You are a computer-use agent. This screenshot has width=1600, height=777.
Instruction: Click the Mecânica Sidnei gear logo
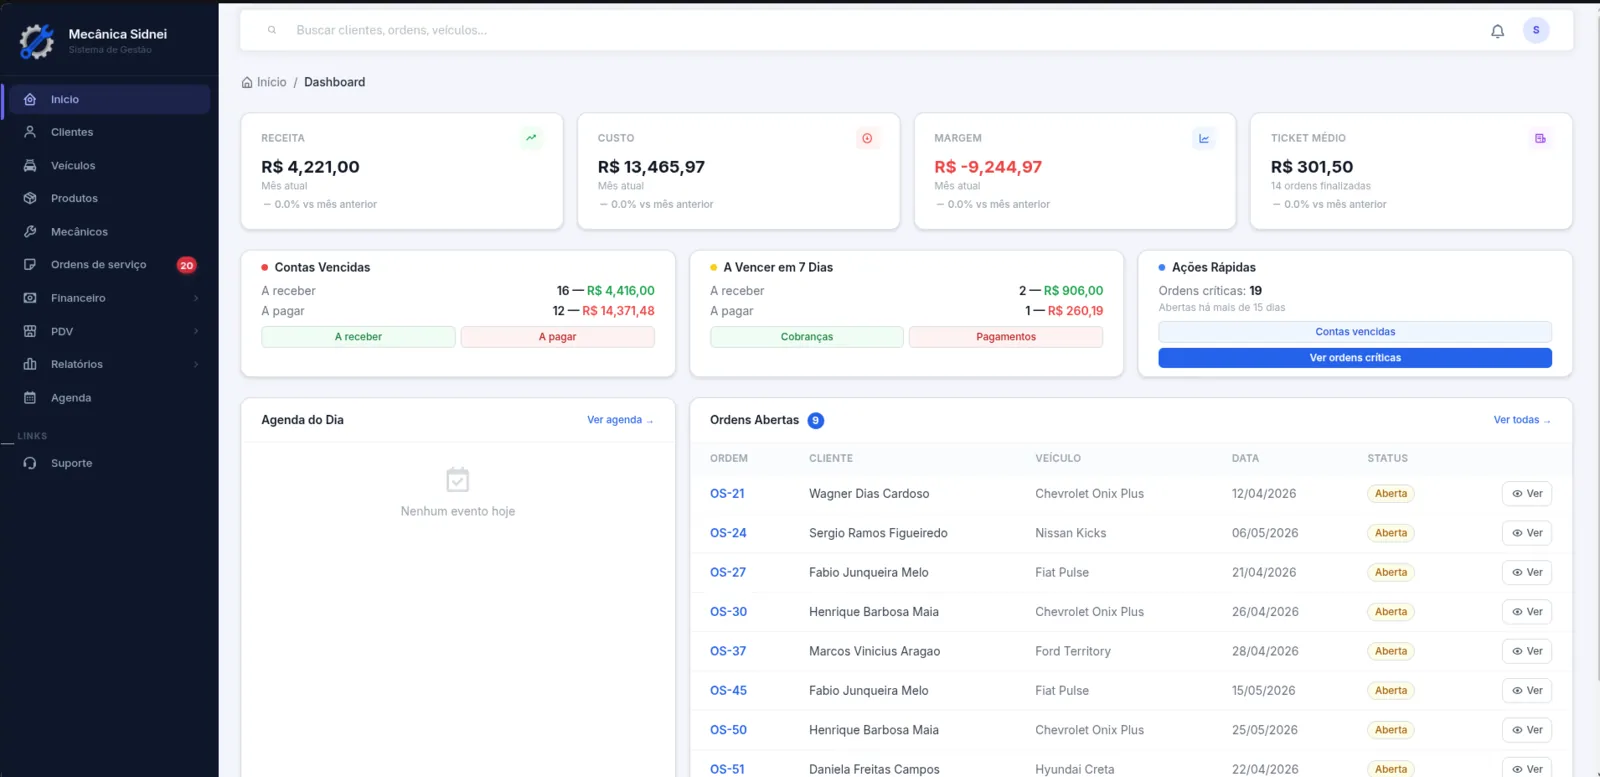click(37, 41)
